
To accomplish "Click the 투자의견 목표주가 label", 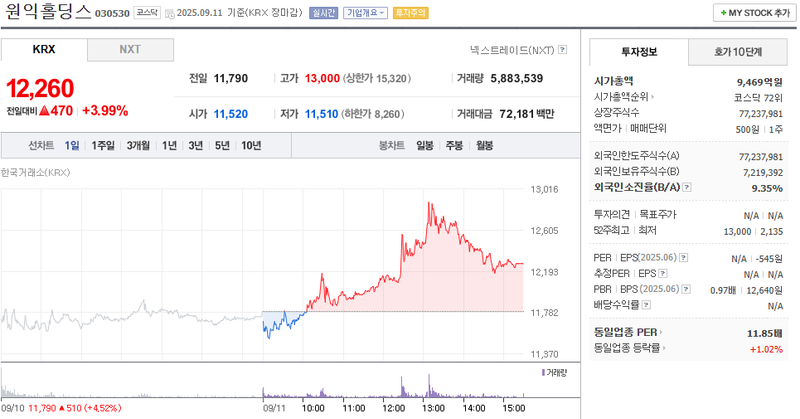I will click(635, 214).
